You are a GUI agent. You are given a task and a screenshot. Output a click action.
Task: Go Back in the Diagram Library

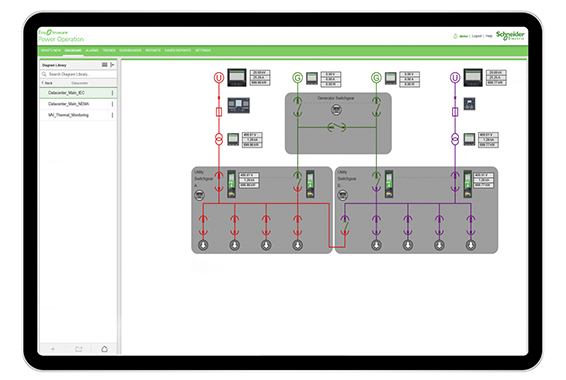click(47, 83)
